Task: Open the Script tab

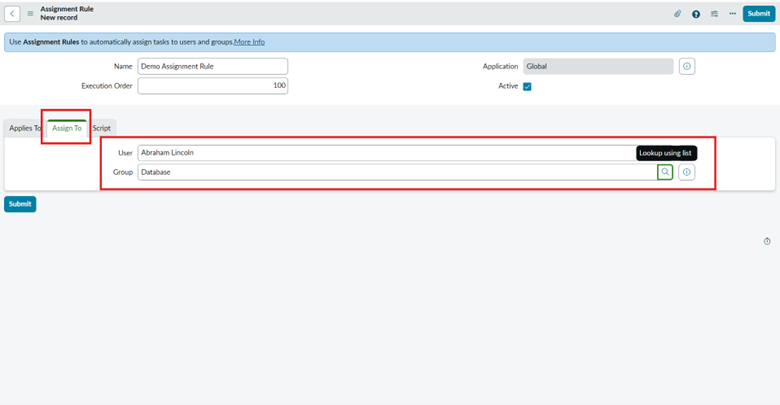Action: coord(102,128)
